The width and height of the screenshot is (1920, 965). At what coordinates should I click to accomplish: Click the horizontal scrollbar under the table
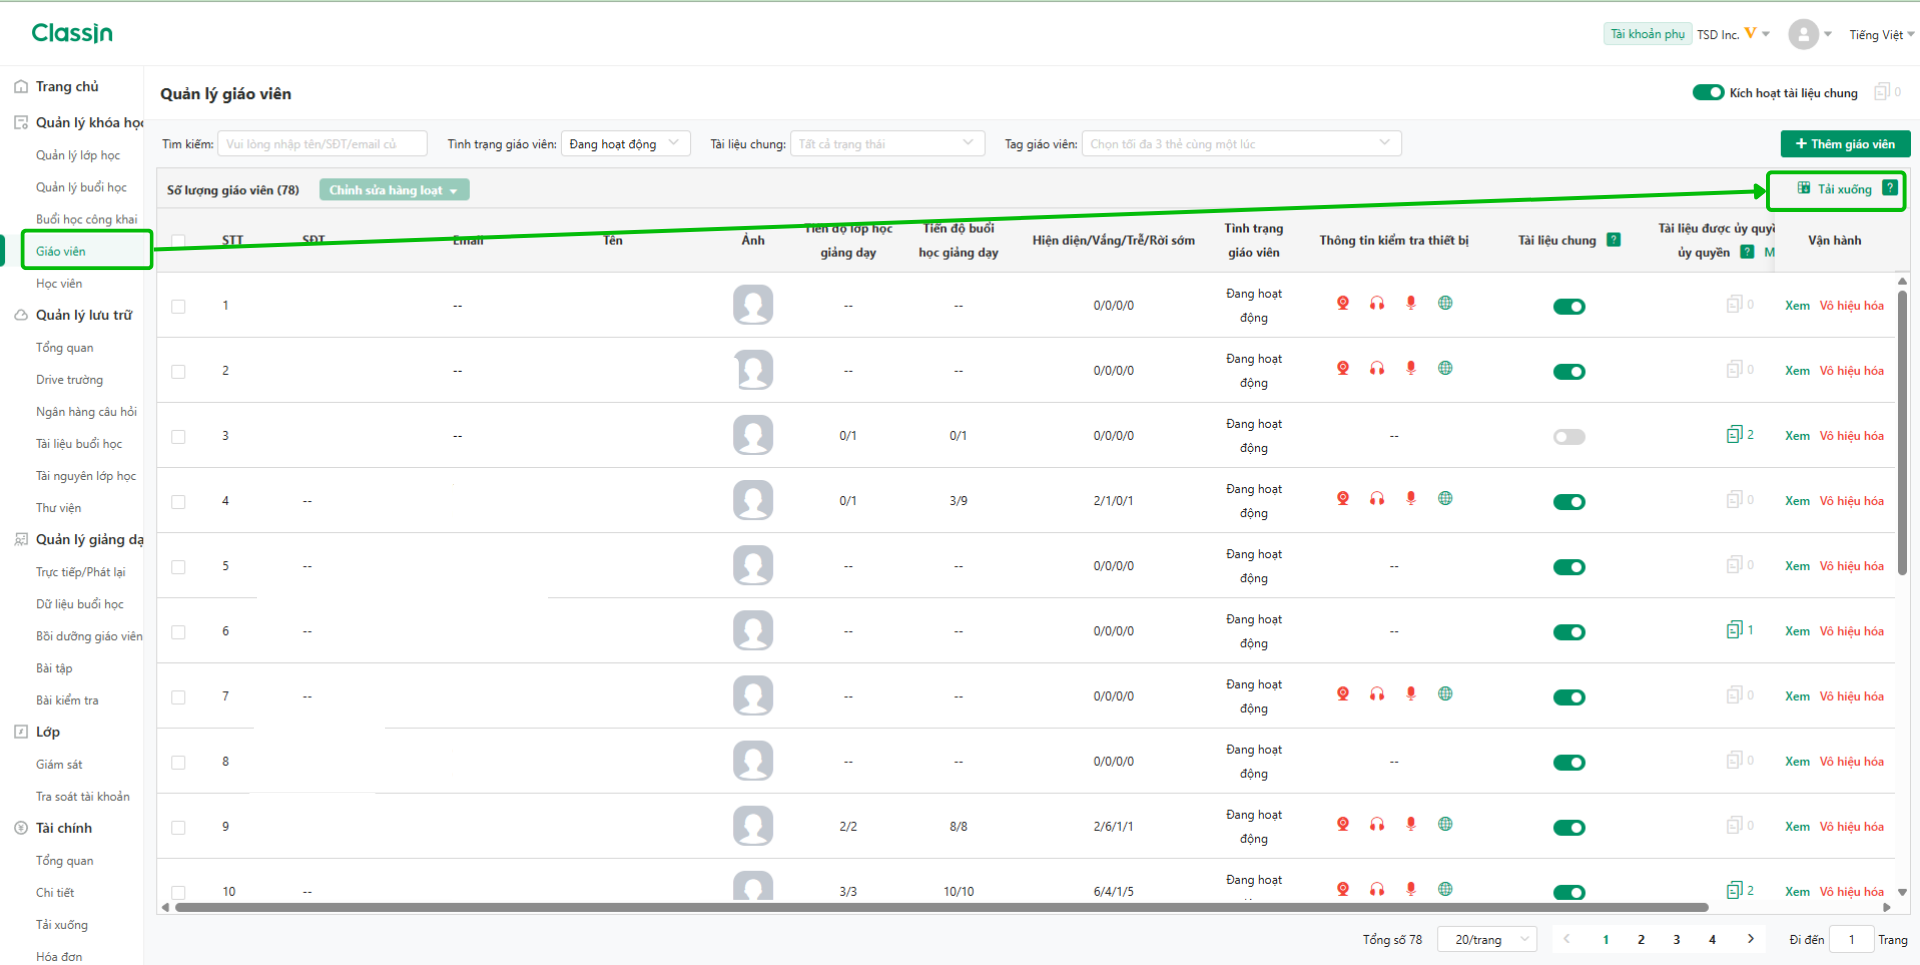(941, 908)
